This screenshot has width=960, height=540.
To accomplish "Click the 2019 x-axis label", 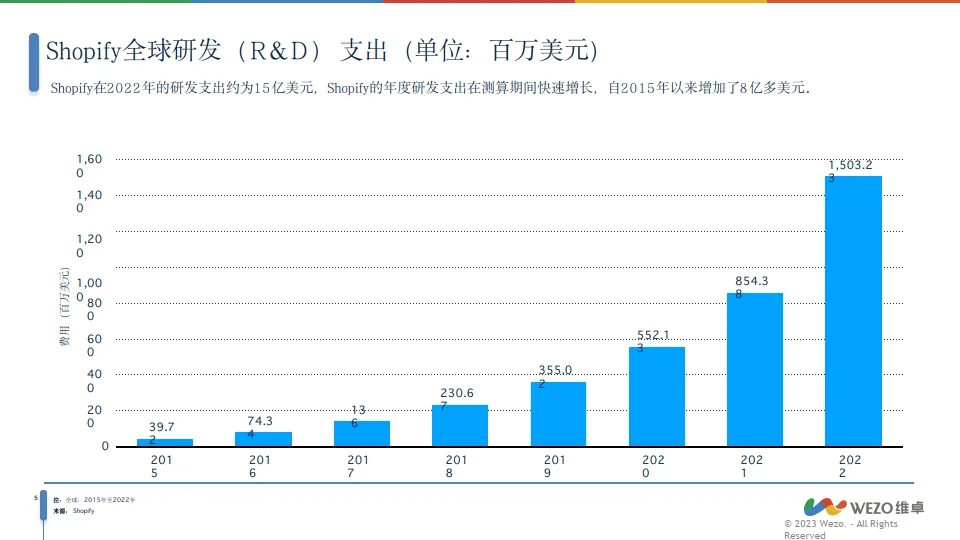I will pos(555,466).
